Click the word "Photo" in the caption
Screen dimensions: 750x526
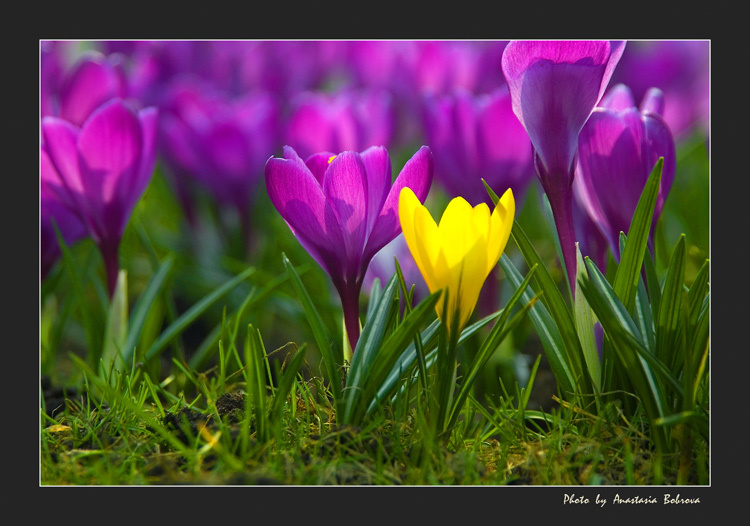(576, 500)
